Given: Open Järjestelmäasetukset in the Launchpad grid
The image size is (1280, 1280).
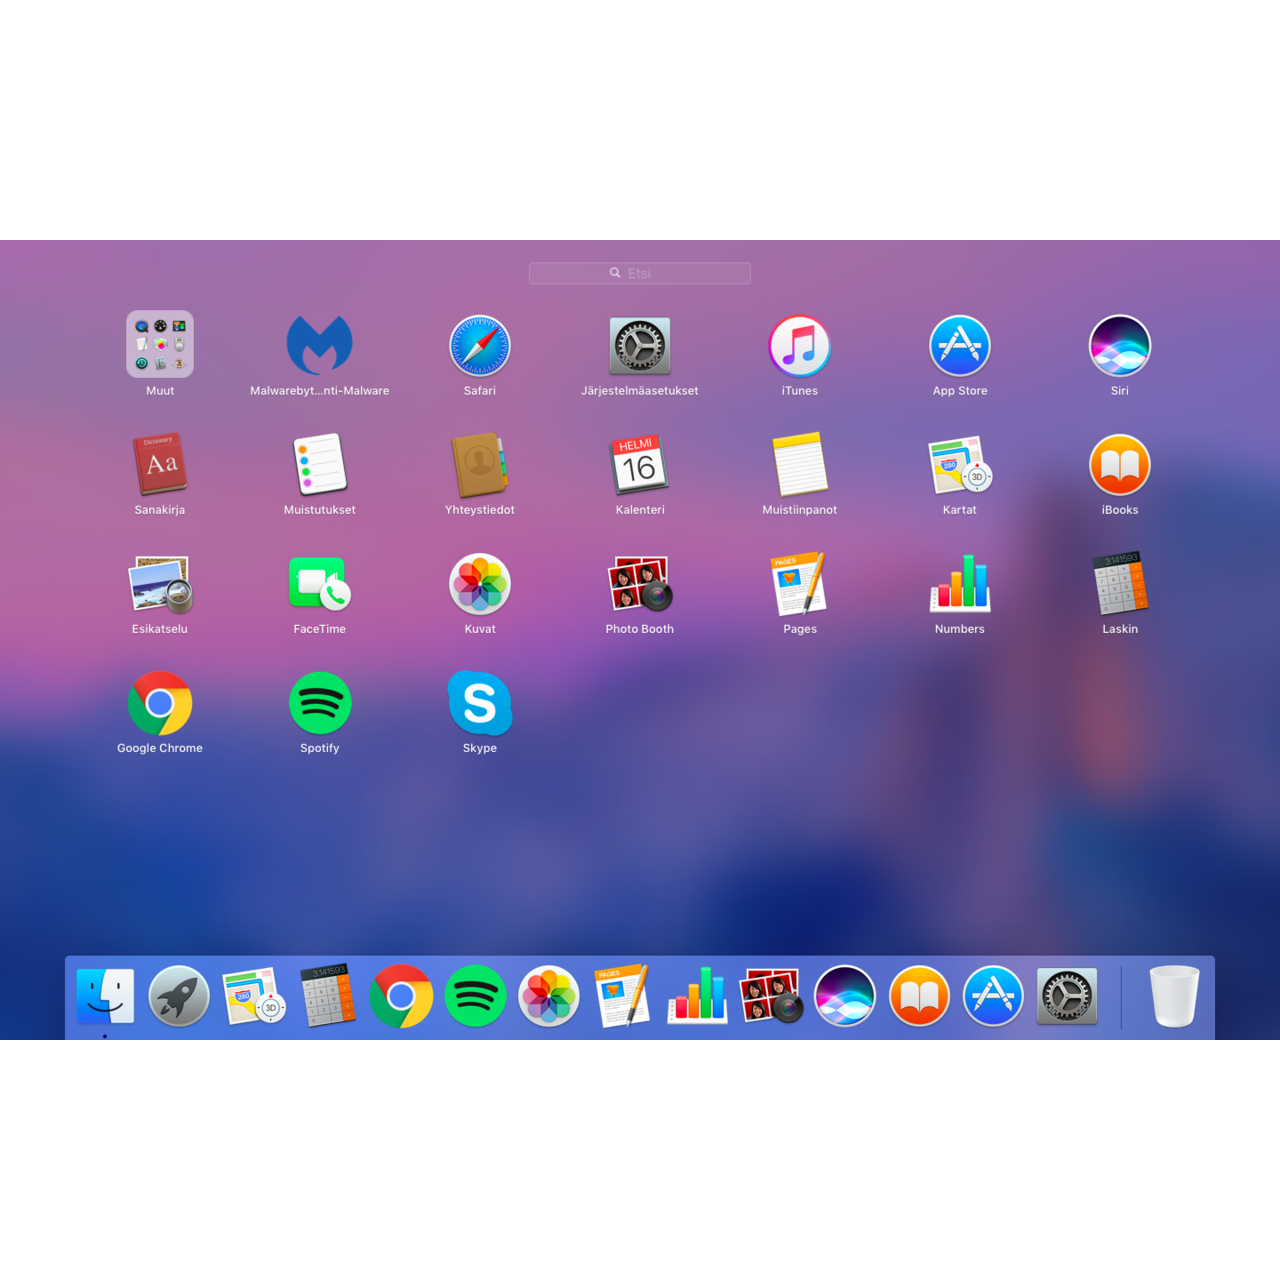Looking at the screenshot, I should [640, 345].
